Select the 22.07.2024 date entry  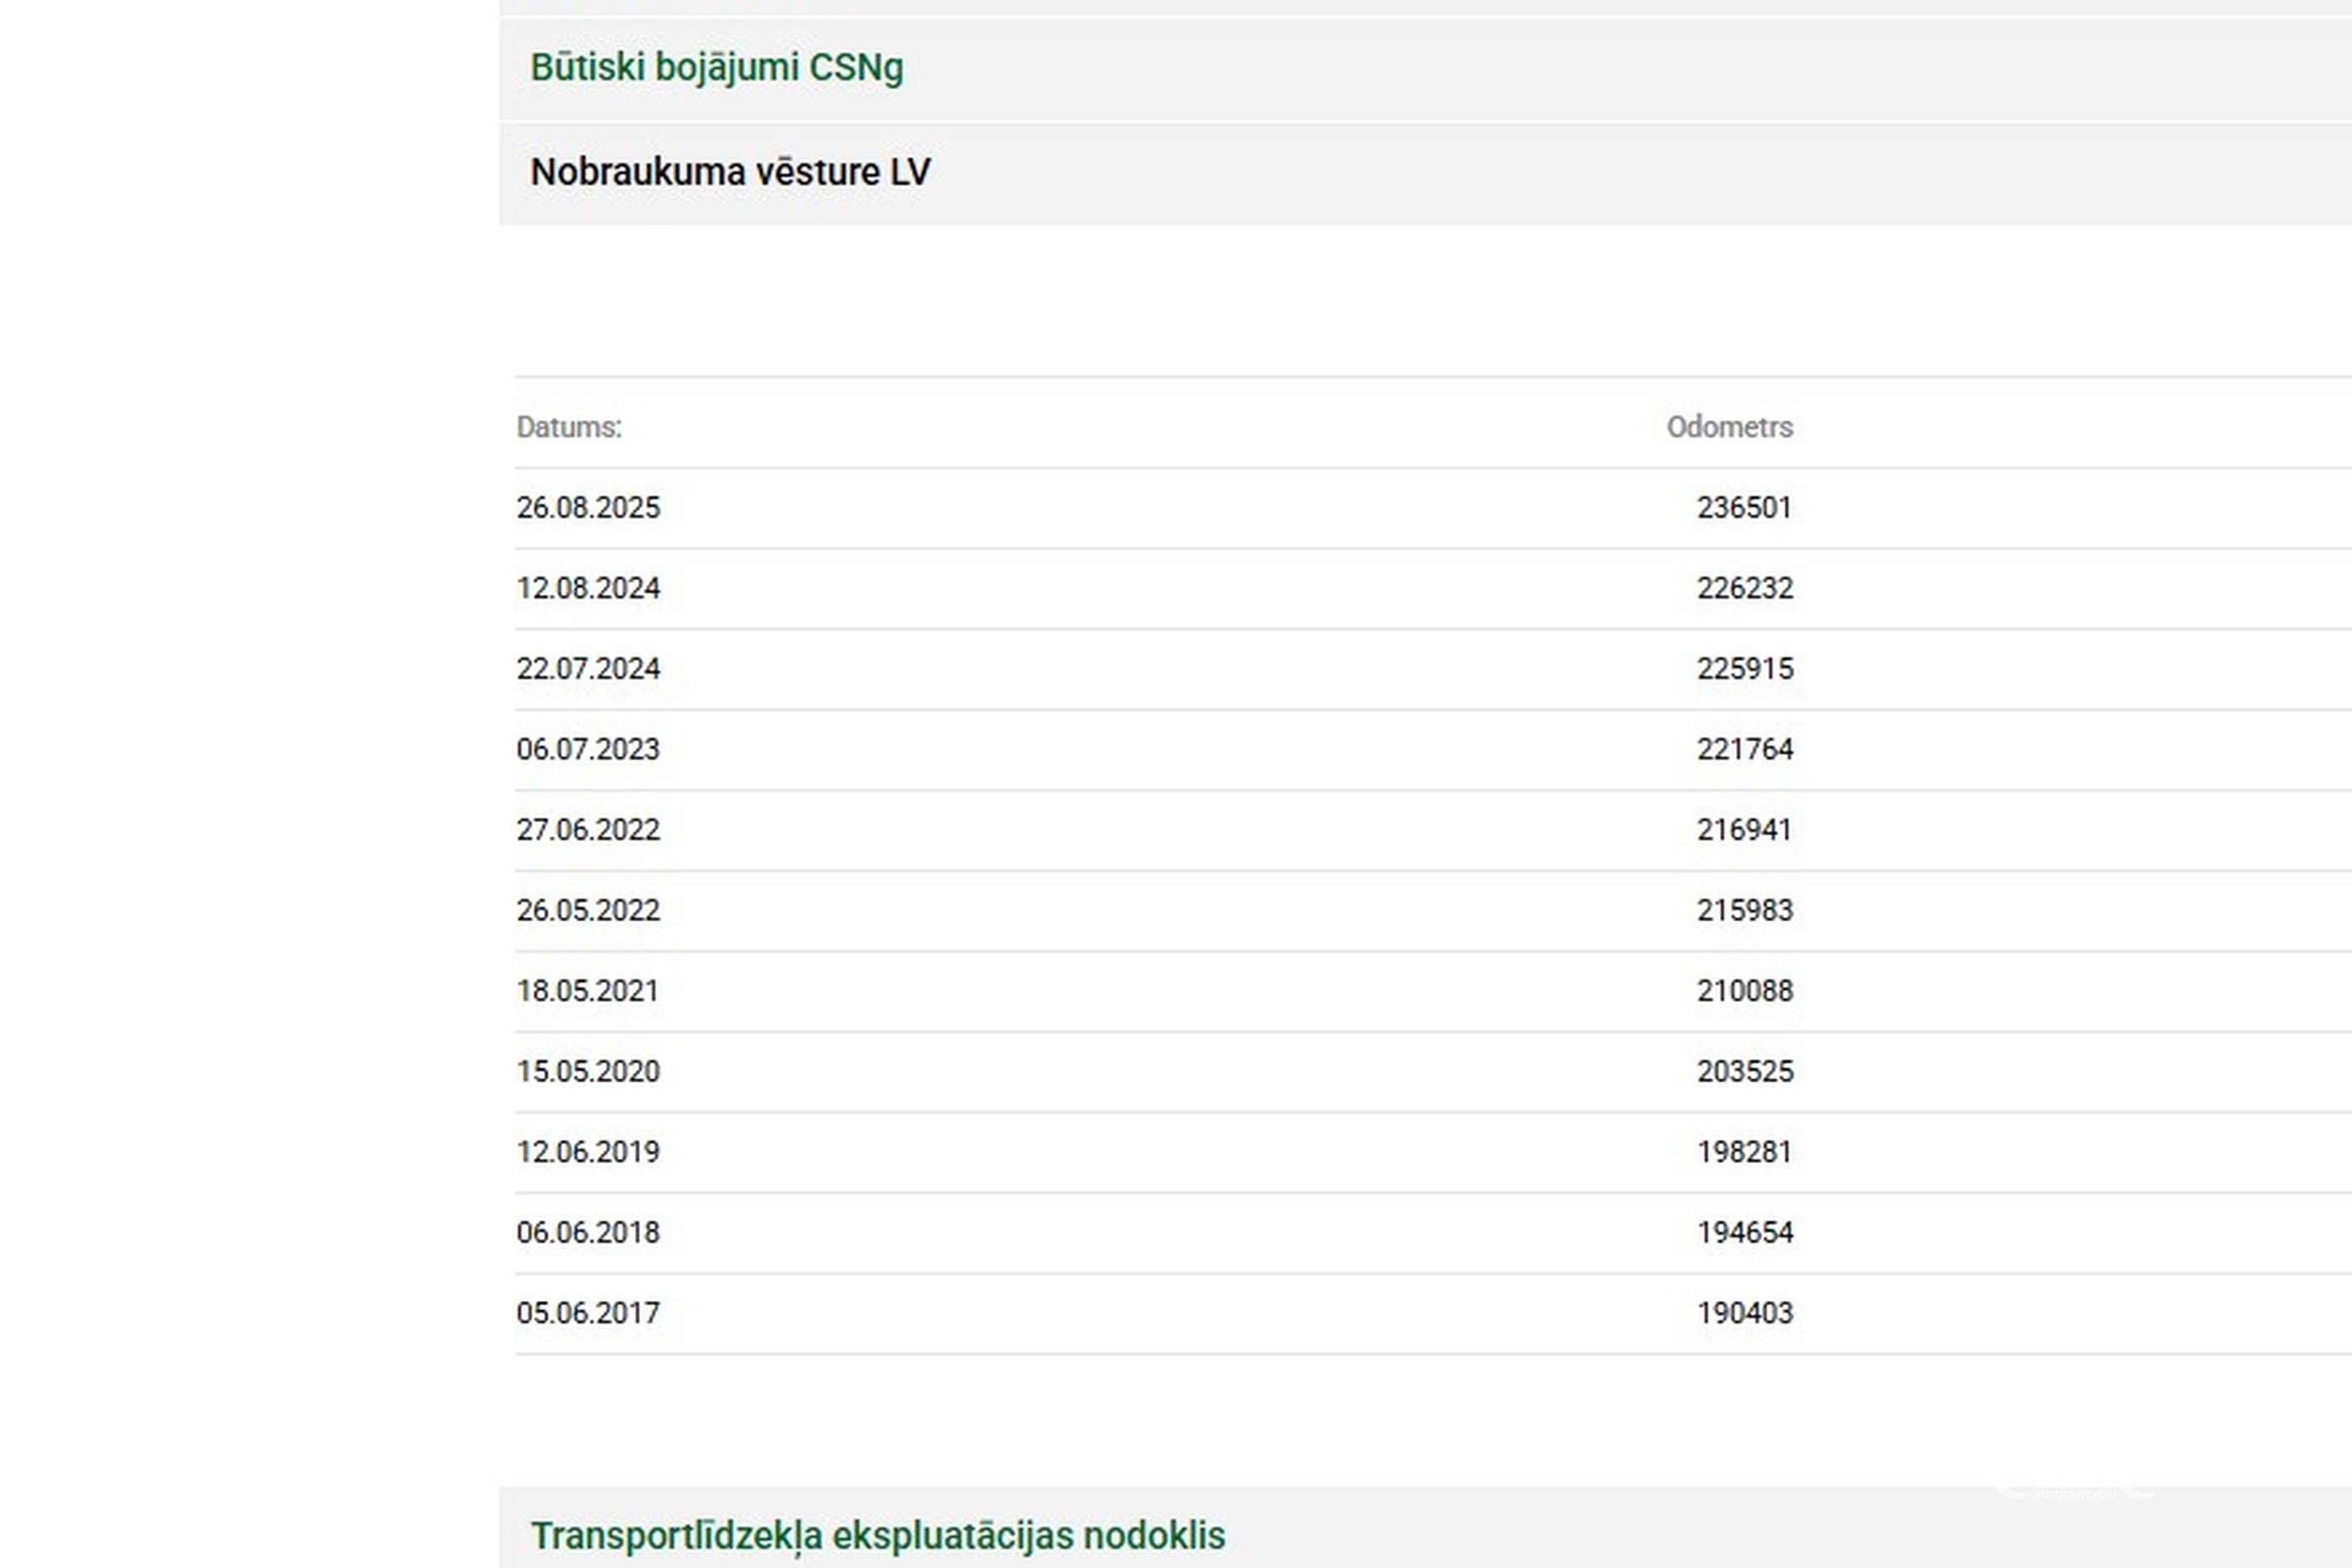tap(588, 669)
